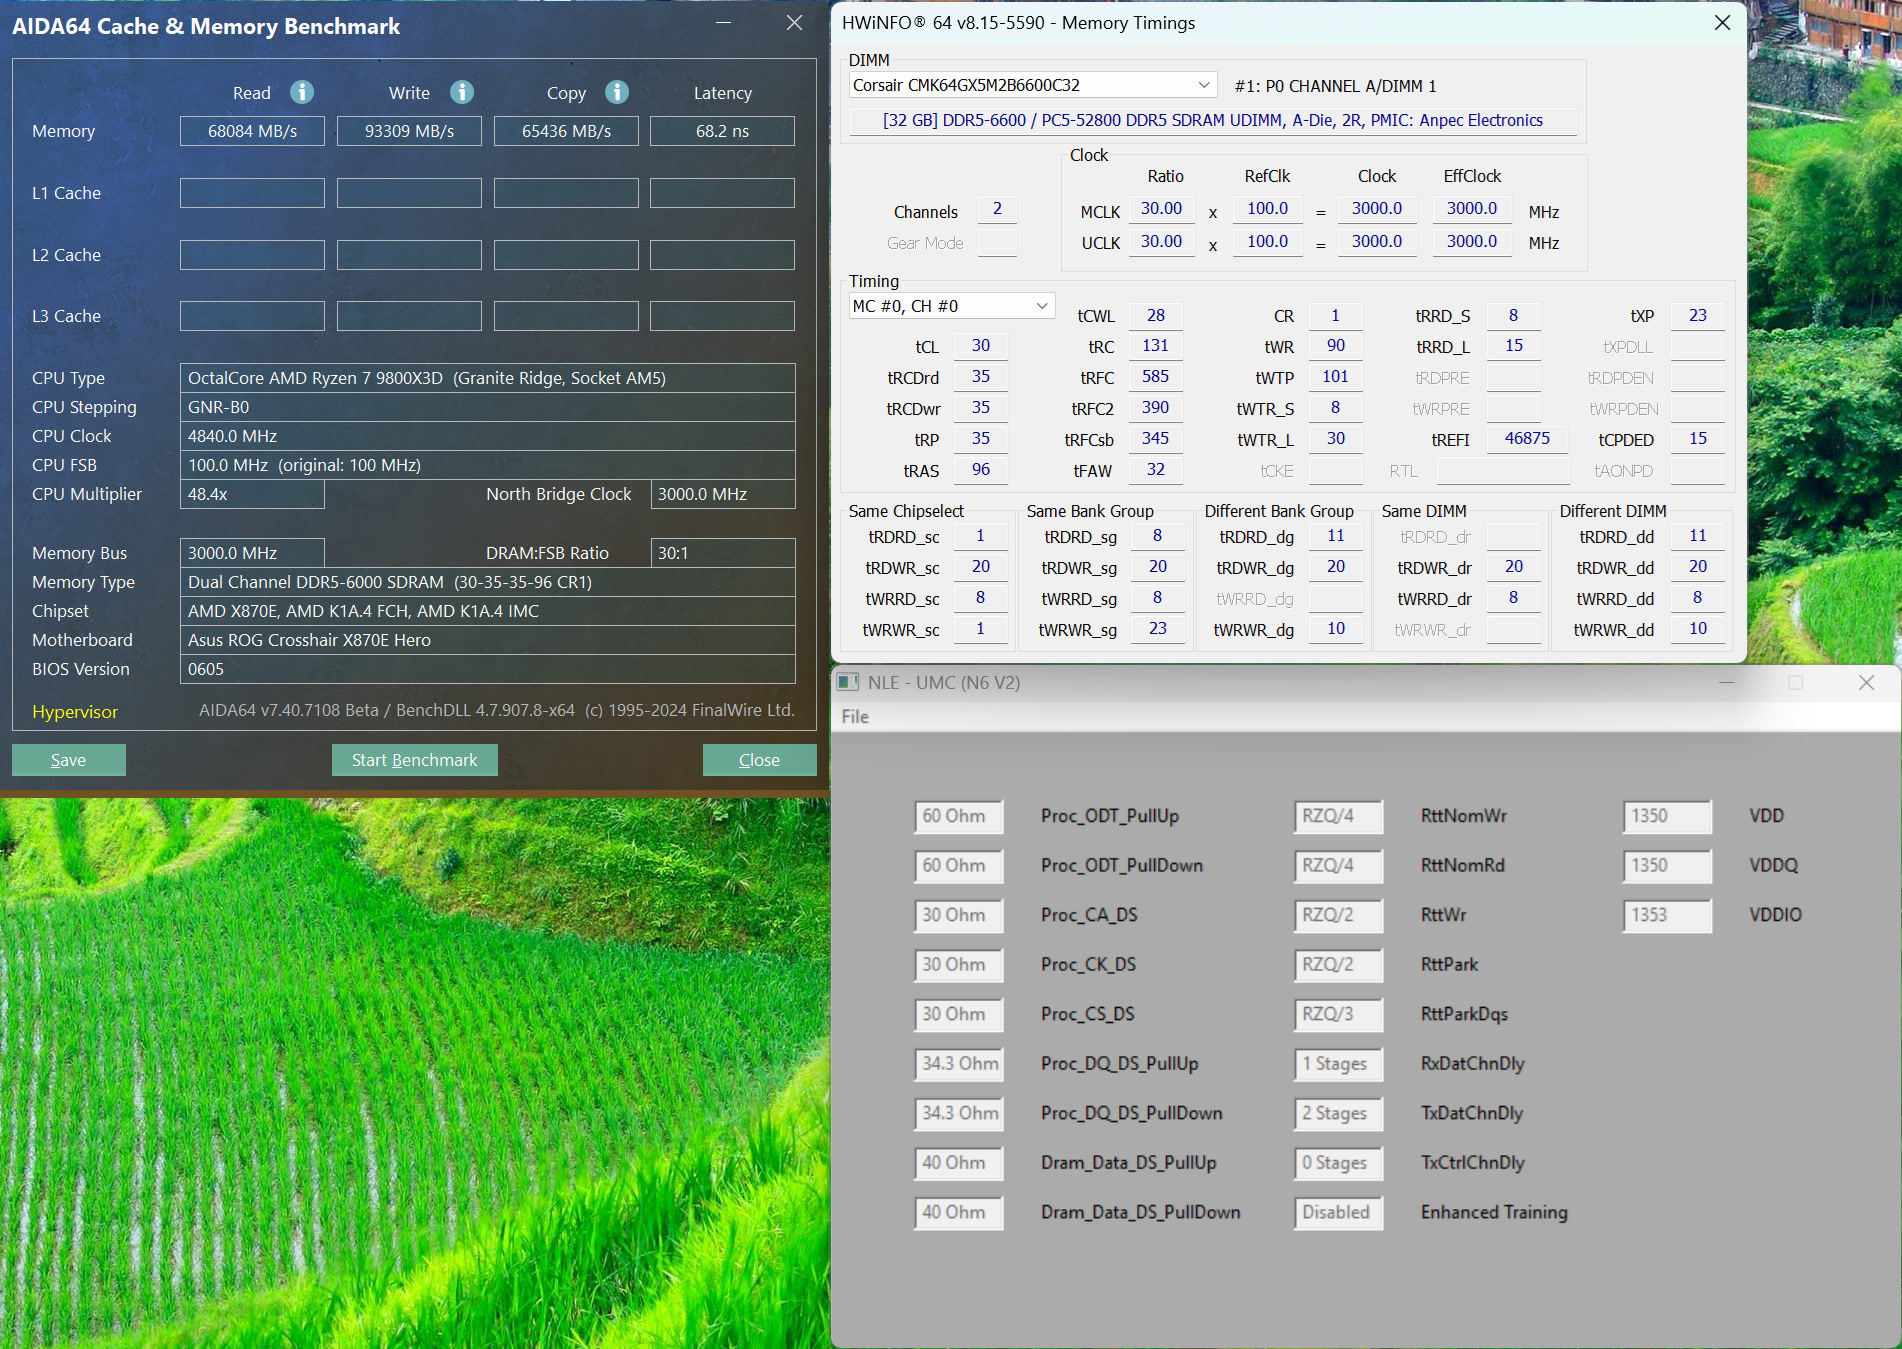Expand the MC #0, CH #0 timing dropdown
The height and width of the screenshot is (1349, 1902).
(951, 306)
